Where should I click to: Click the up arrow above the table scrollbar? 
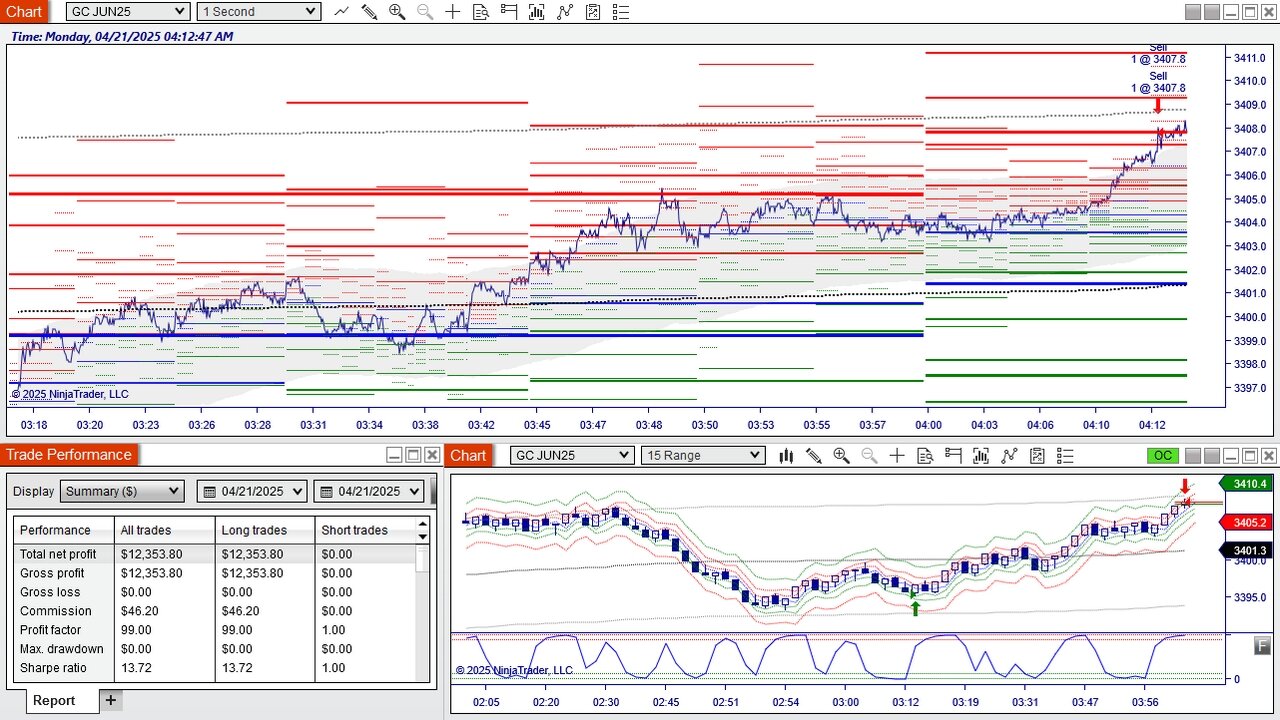click(x=423, y=523)
